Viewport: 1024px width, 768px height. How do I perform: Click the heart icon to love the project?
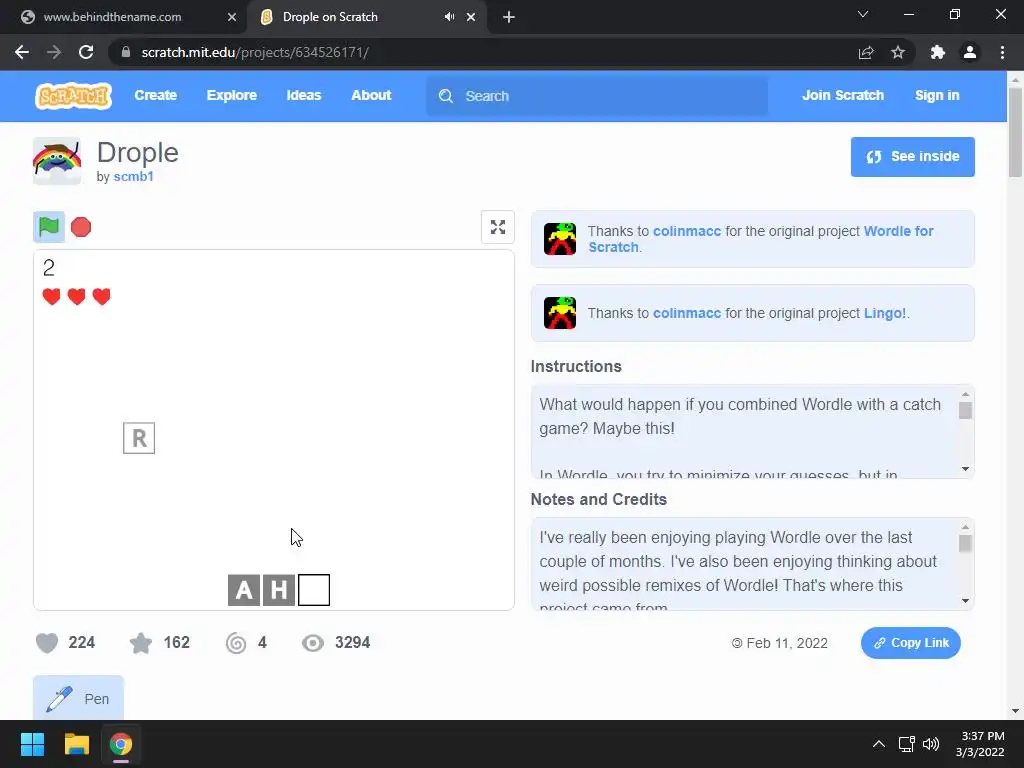[47, 643]
